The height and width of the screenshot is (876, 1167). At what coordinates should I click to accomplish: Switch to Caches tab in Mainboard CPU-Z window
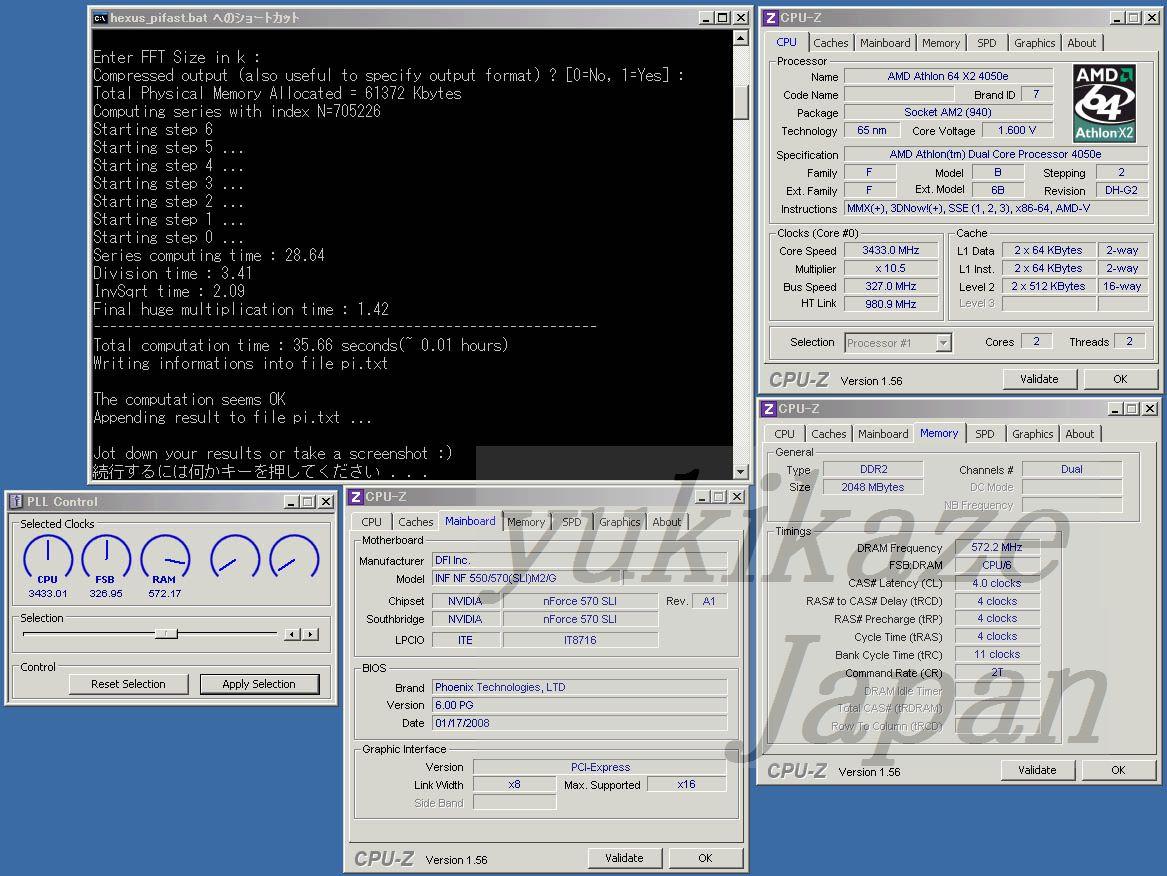tap(415, 522)
